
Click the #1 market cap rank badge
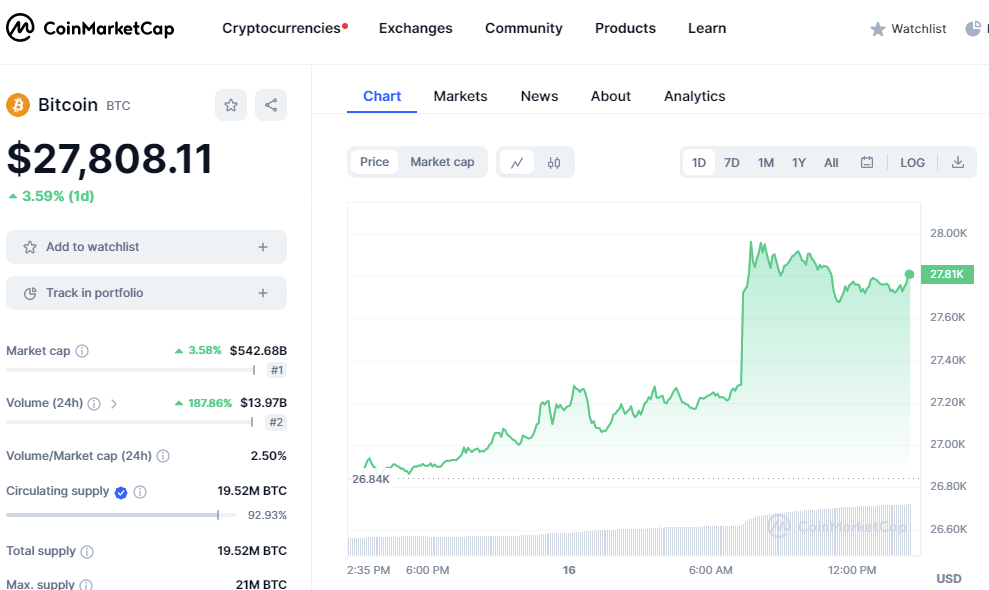(x=277, y=370)
